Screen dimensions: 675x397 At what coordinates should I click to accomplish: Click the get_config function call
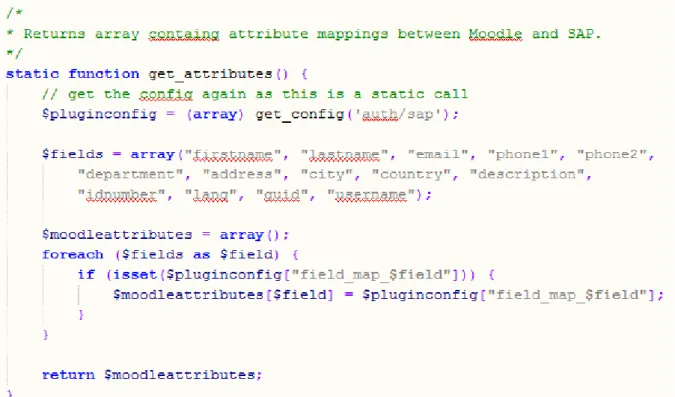tap(300, 115)
